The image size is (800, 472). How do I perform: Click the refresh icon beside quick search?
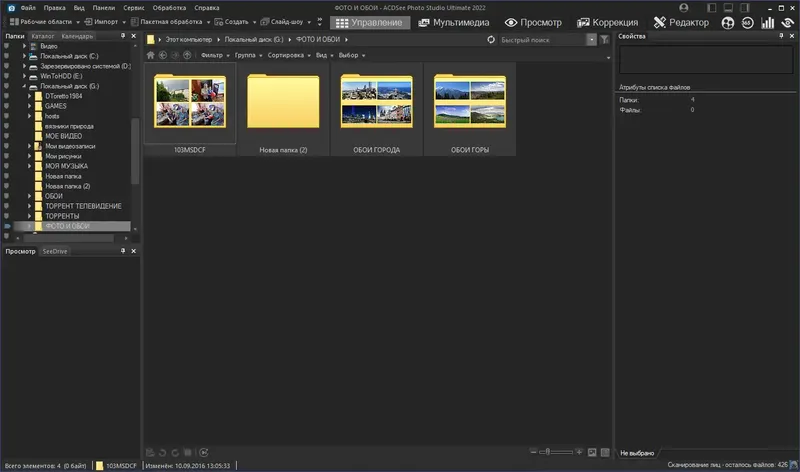[491, 39]
